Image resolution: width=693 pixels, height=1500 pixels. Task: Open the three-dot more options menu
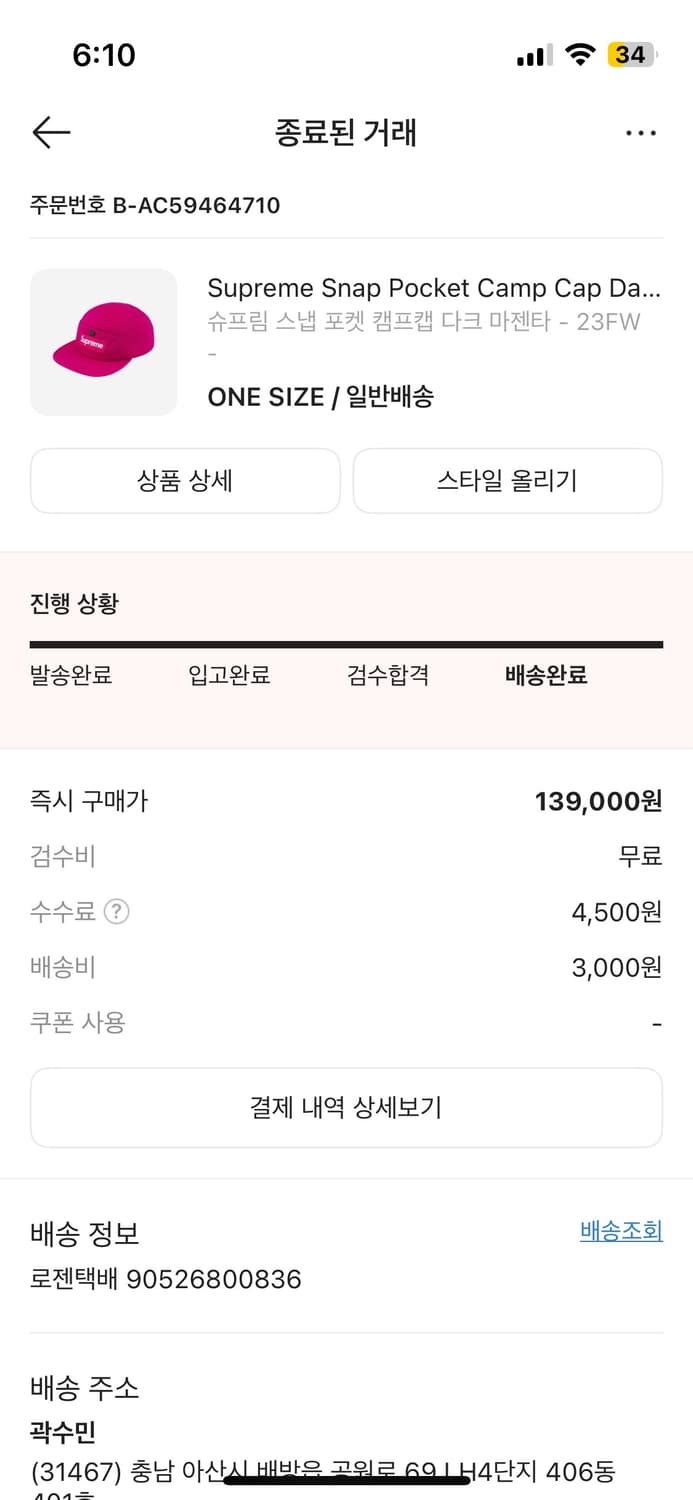[x=640, y=133]
